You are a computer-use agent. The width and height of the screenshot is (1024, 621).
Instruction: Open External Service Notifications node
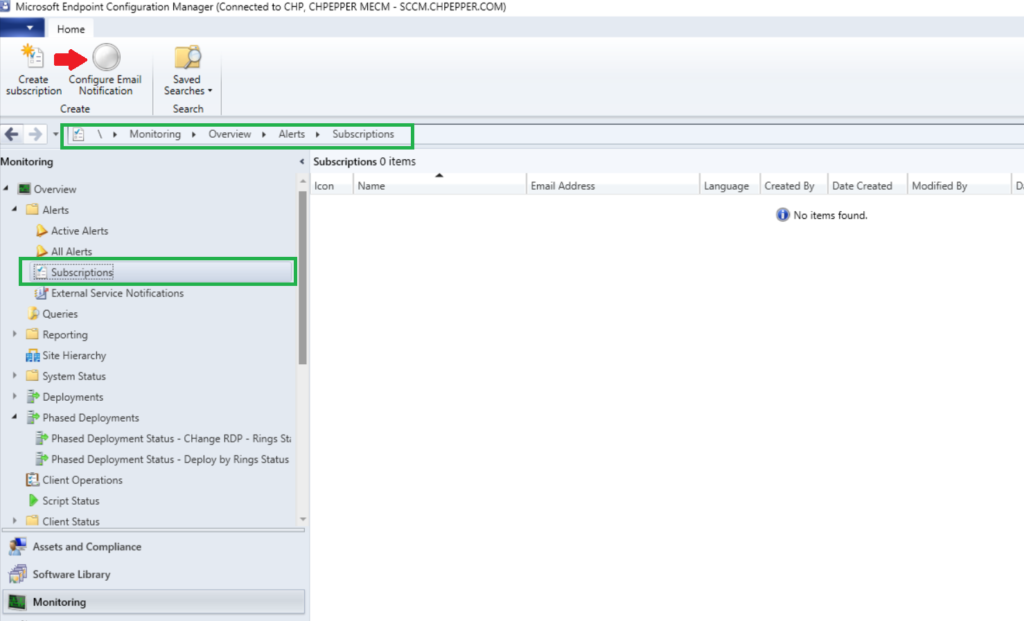pos(117,293)
